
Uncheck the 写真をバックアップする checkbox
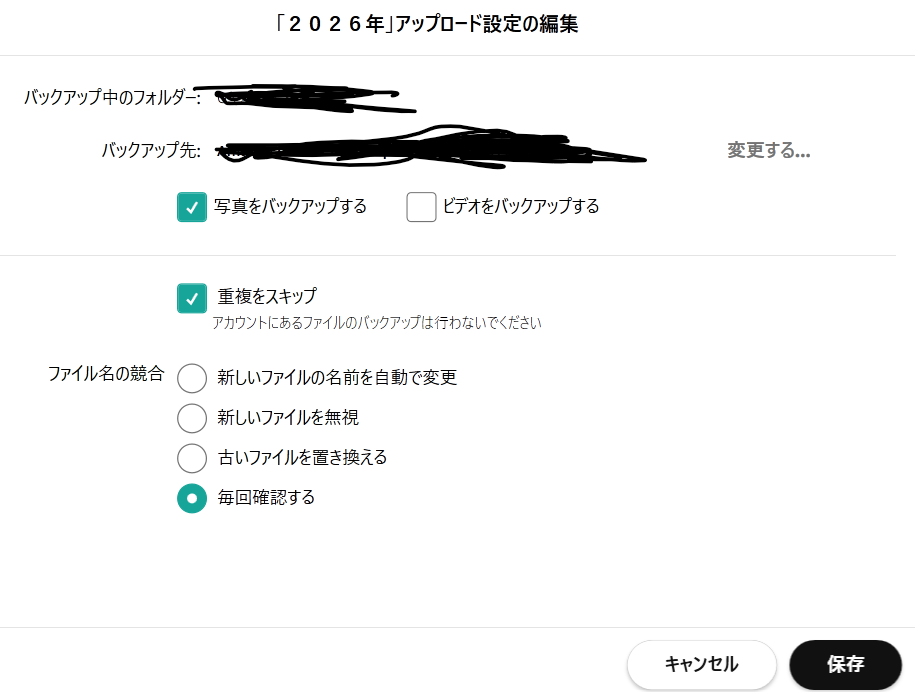(x=192, y=207)
